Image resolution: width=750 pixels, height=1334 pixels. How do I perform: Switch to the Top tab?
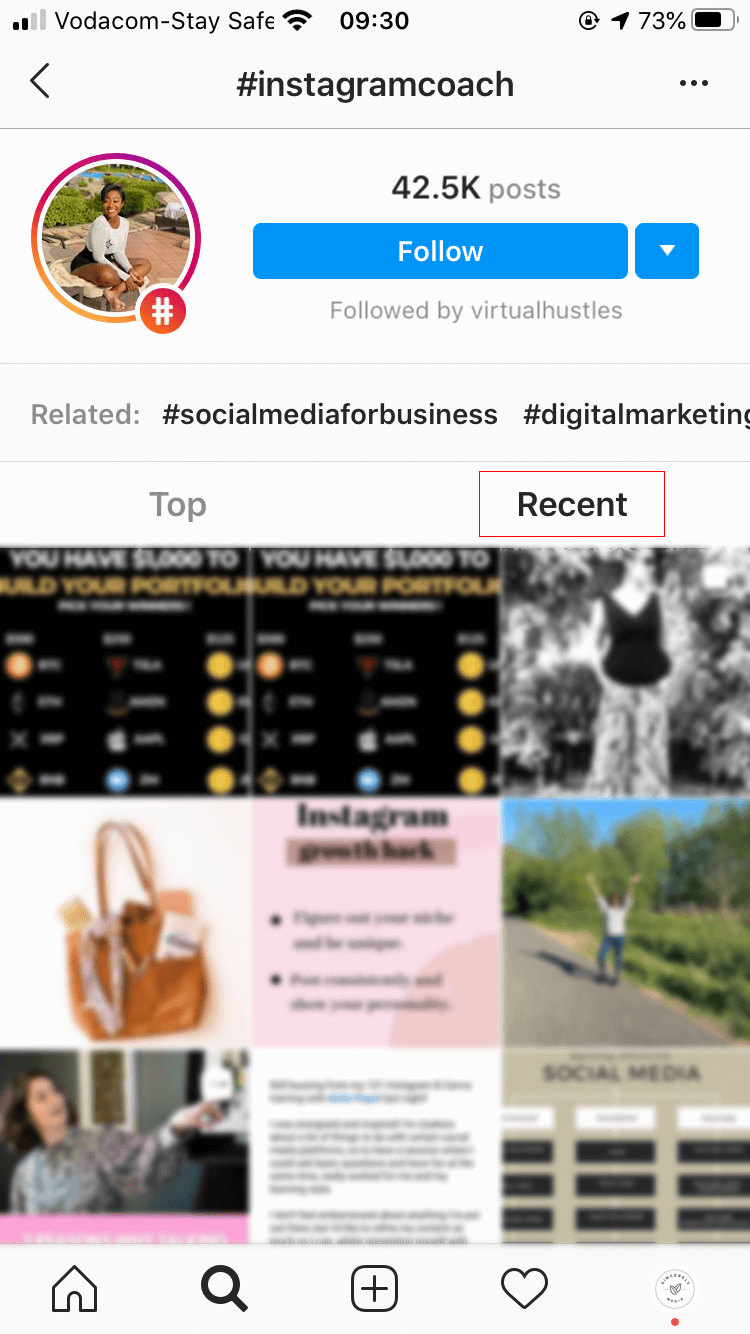pyautogui.click(x=178, y=505)
